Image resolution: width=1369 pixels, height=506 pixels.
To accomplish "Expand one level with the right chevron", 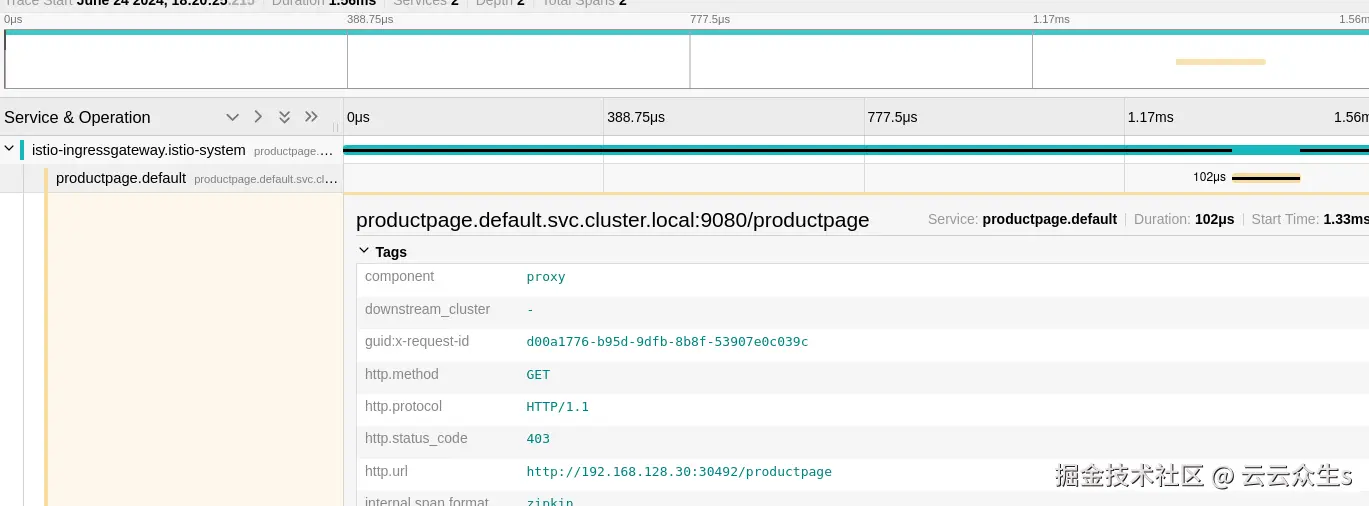I will click(x=258, y=117).
